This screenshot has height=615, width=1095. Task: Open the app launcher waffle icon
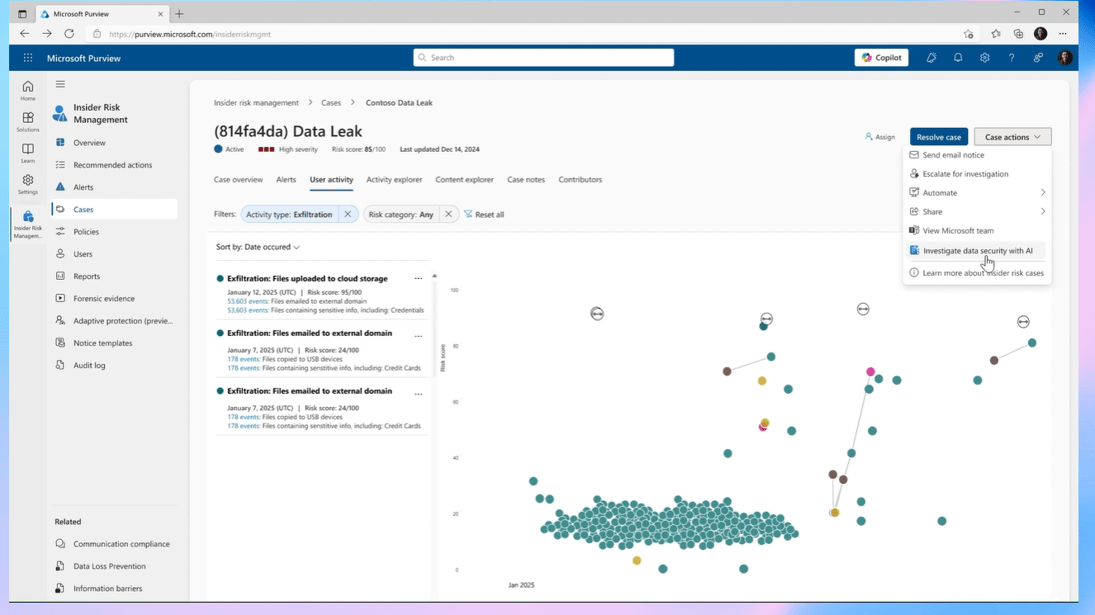point(28,58)
